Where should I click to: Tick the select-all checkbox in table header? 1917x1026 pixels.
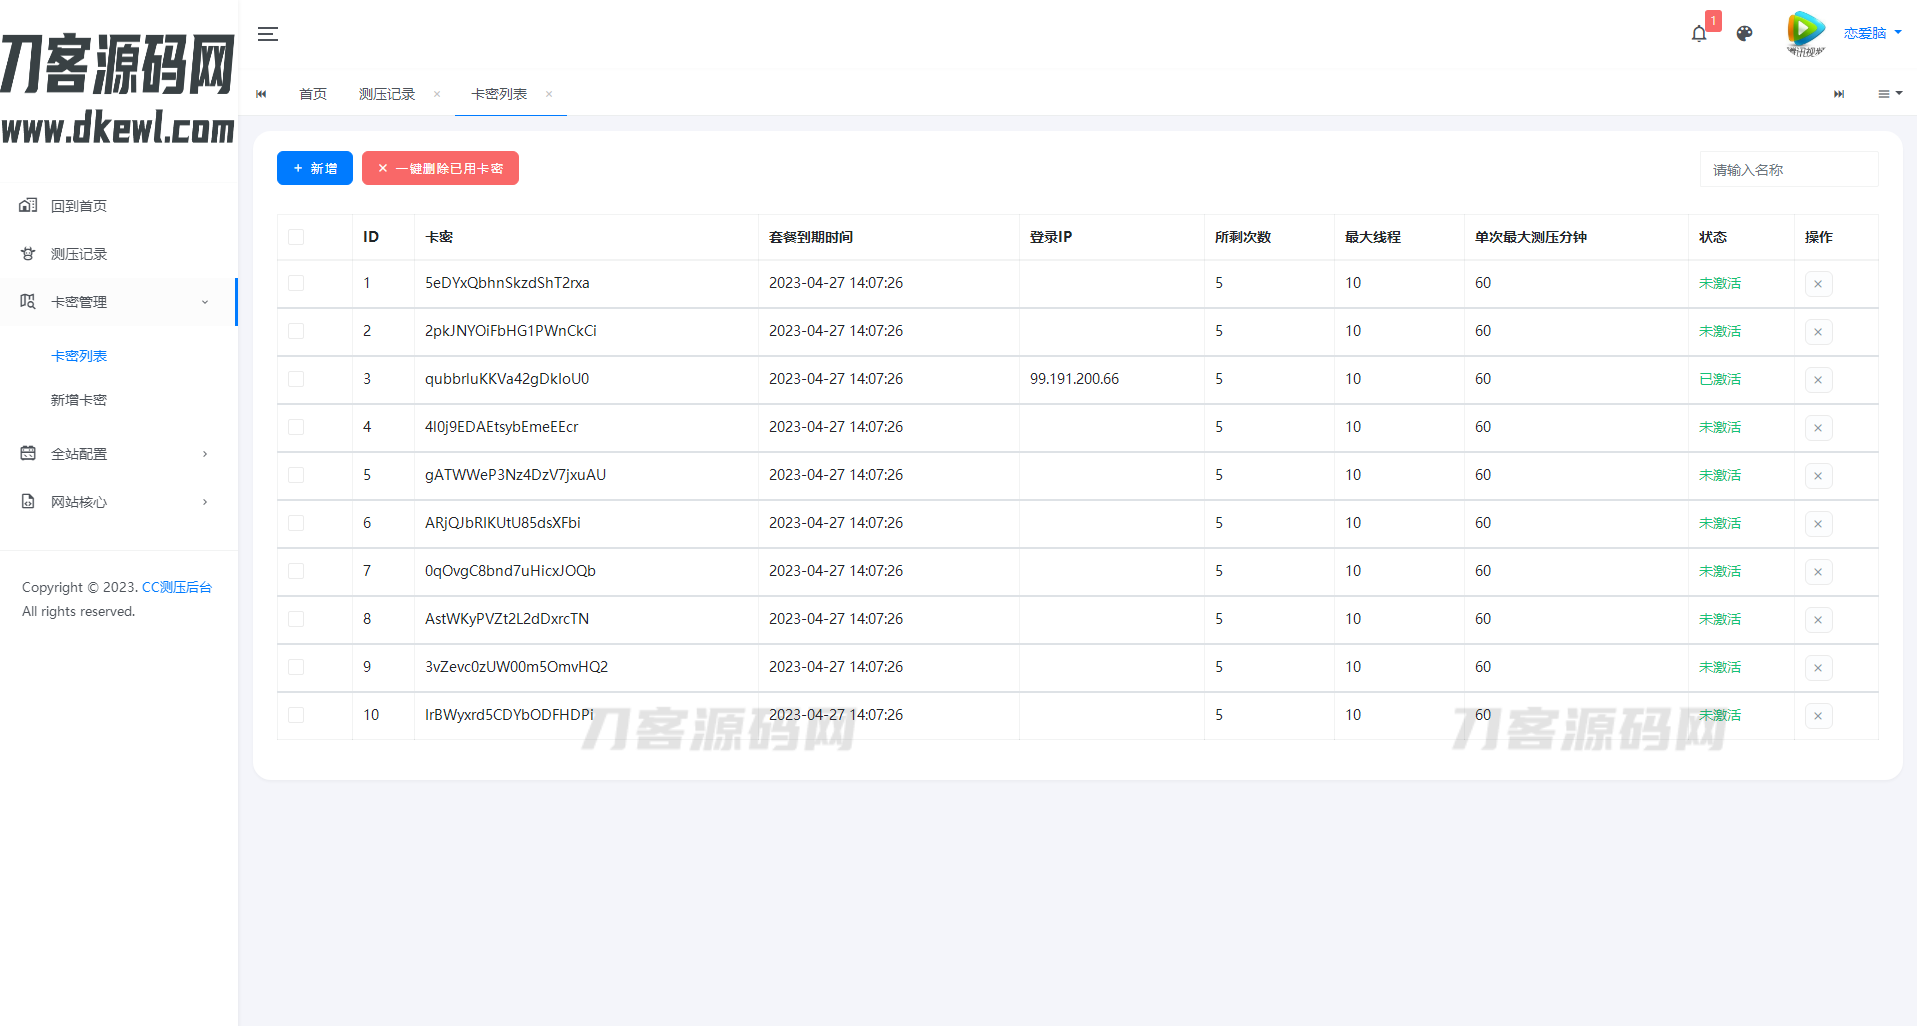coord(296,237)
